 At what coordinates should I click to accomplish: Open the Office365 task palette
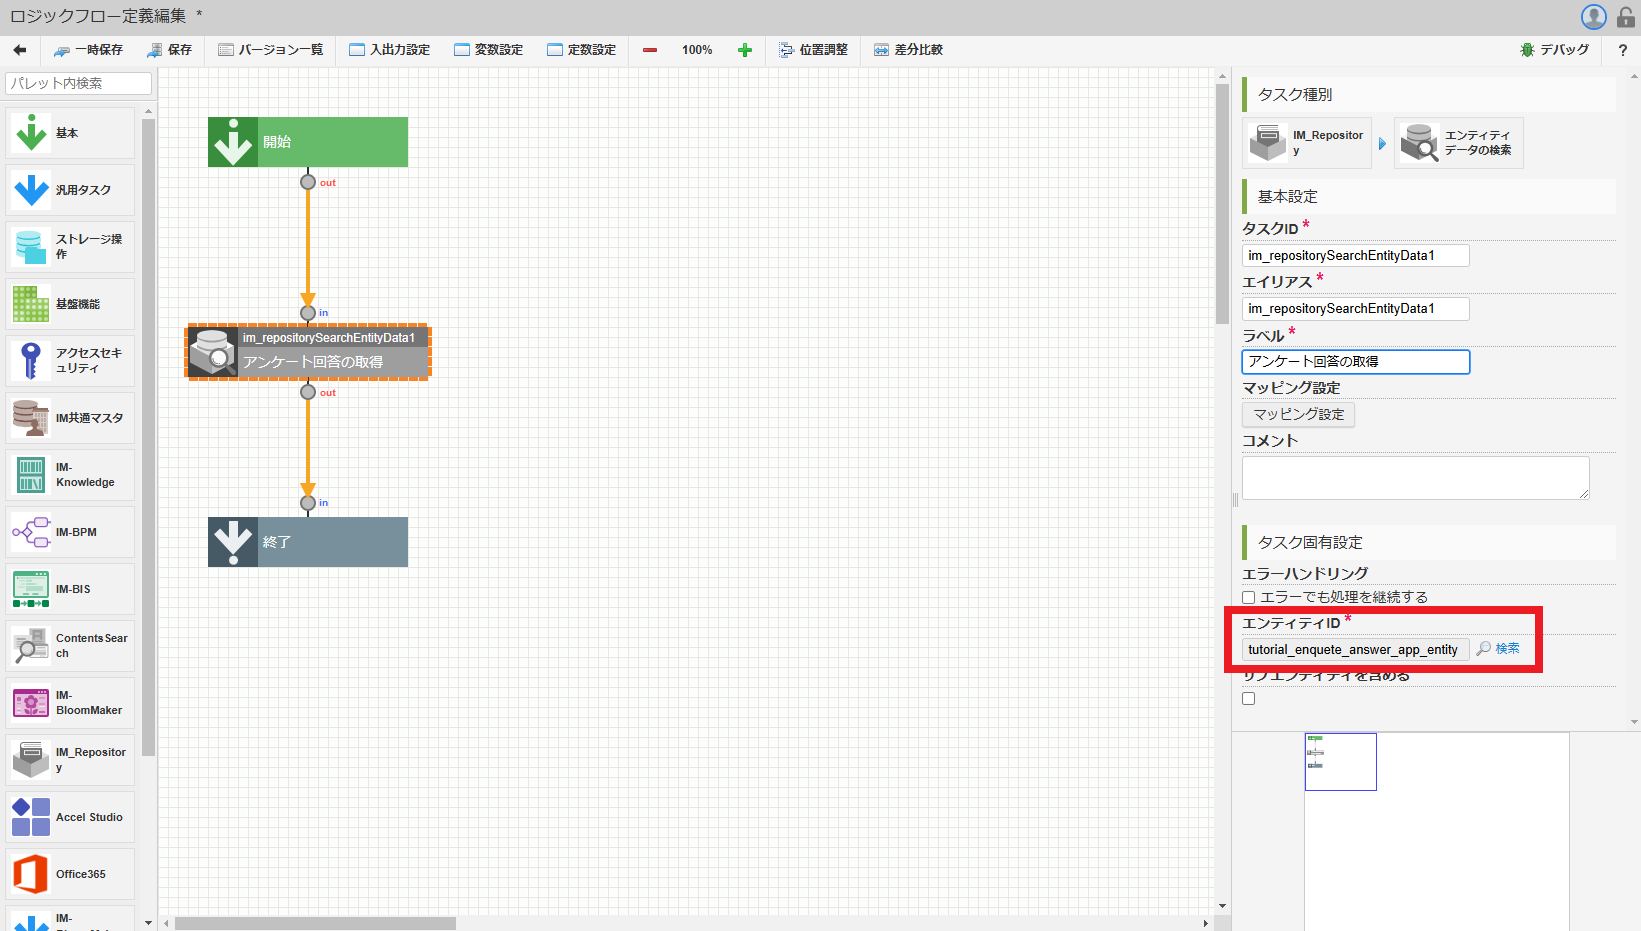(30, 873)
